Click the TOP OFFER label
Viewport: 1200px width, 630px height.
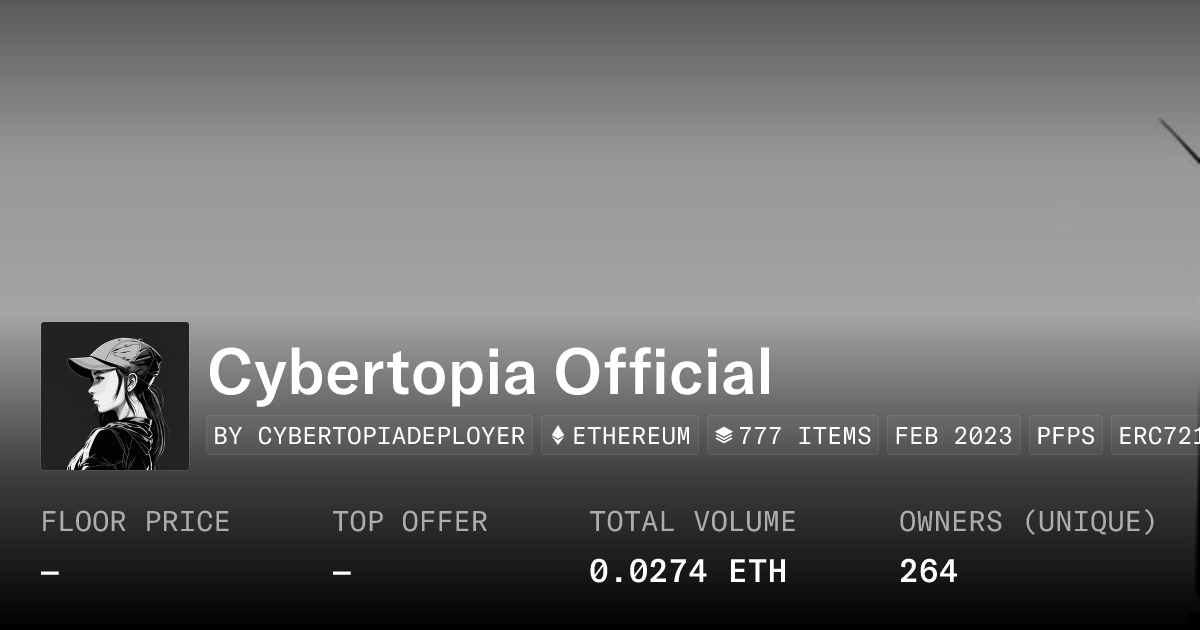coord(410,522)
